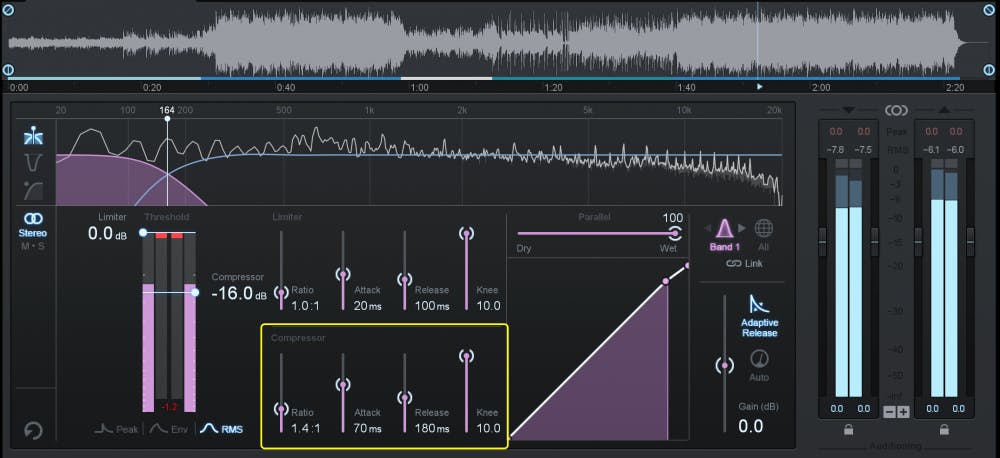Click the reset arrow icon at bottom left
Viewport: 1000px width, 458px height.
click(33, 431)
